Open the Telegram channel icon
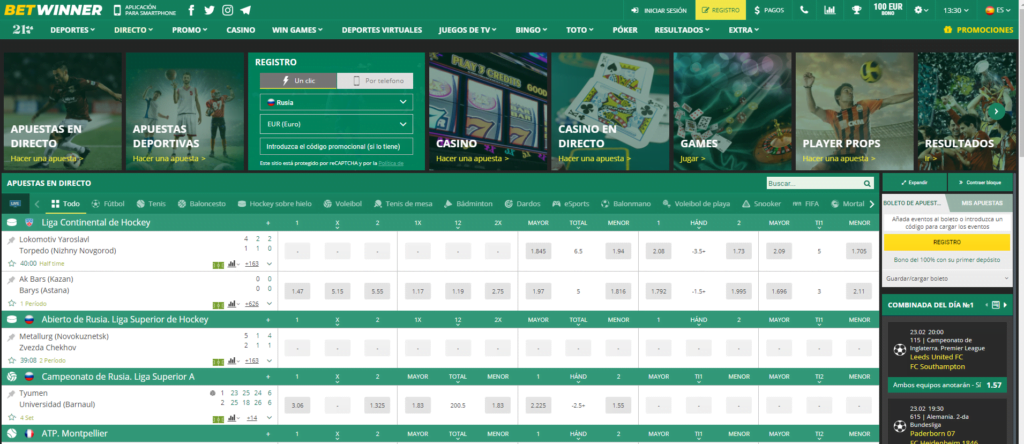The height and width of the screenshot is (444, 1024). [246, 10]
